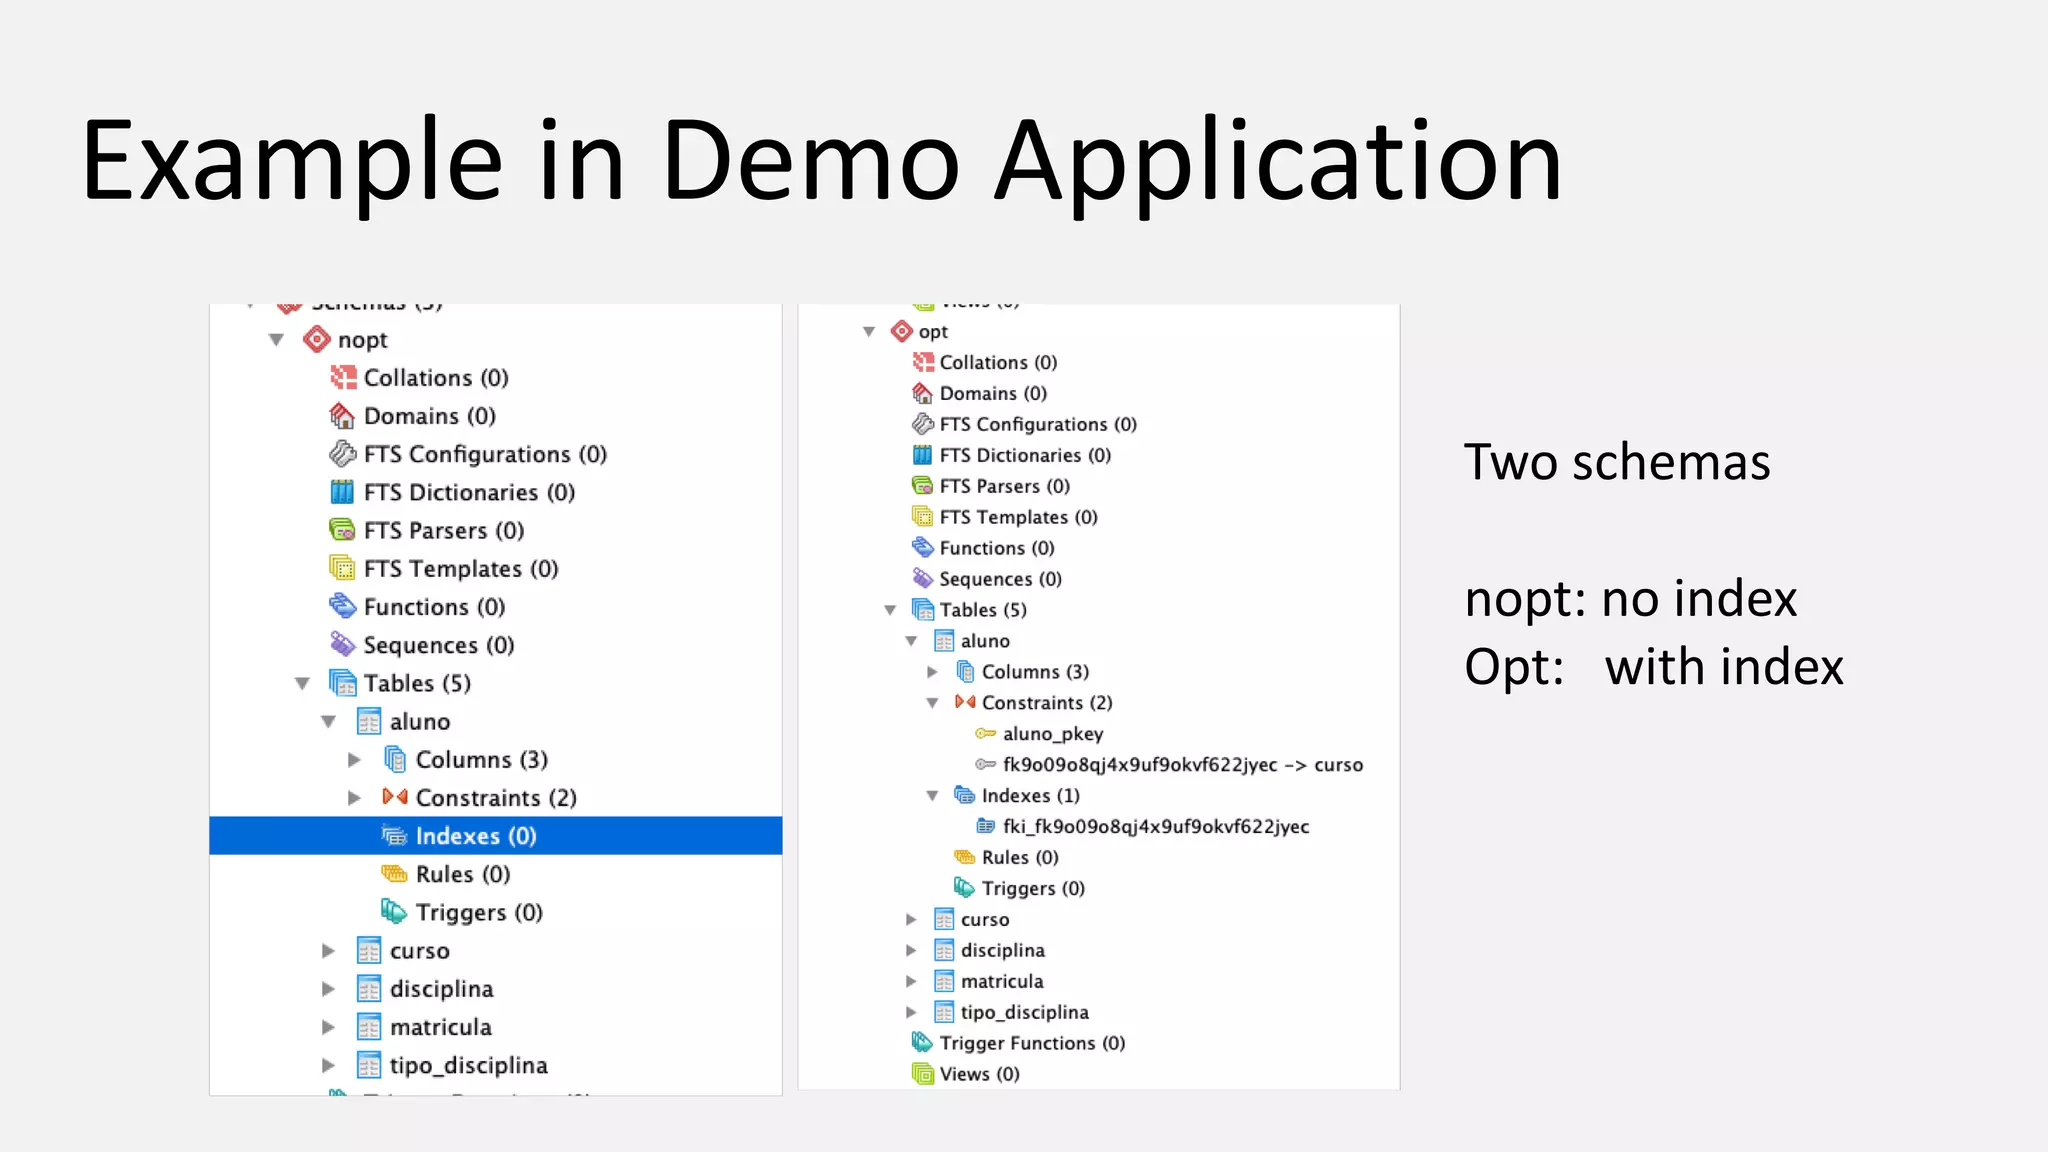Image resolution: width=2048 pixels, height=1152 pixels.
Task: Select 'tipo_disciplina' in opt schema
Action: click(1025, 1012)
